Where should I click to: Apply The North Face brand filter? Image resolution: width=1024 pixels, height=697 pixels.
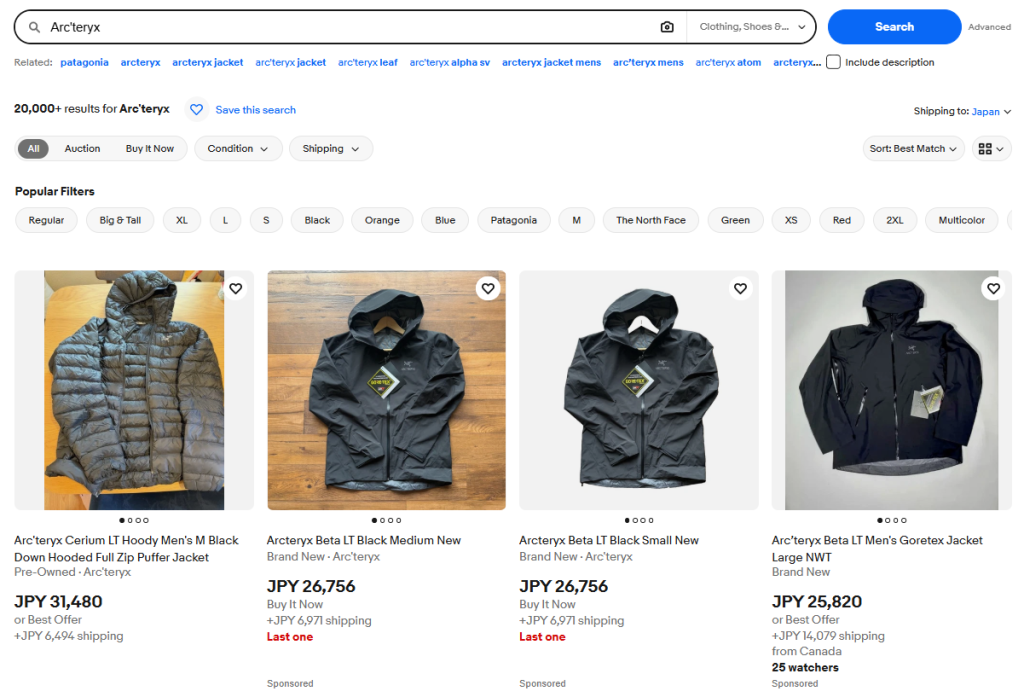(651, 220)
